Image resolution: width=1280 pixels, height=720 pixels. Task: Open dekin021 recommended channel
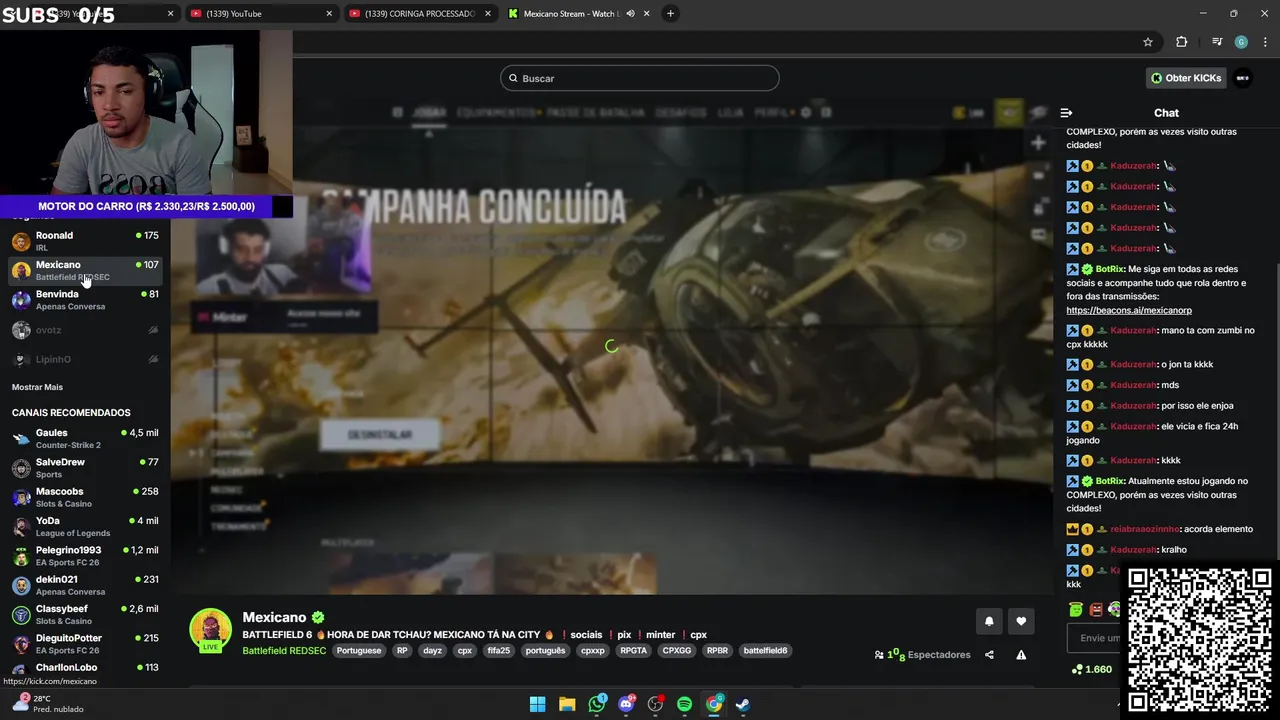(x=85, y=585)
